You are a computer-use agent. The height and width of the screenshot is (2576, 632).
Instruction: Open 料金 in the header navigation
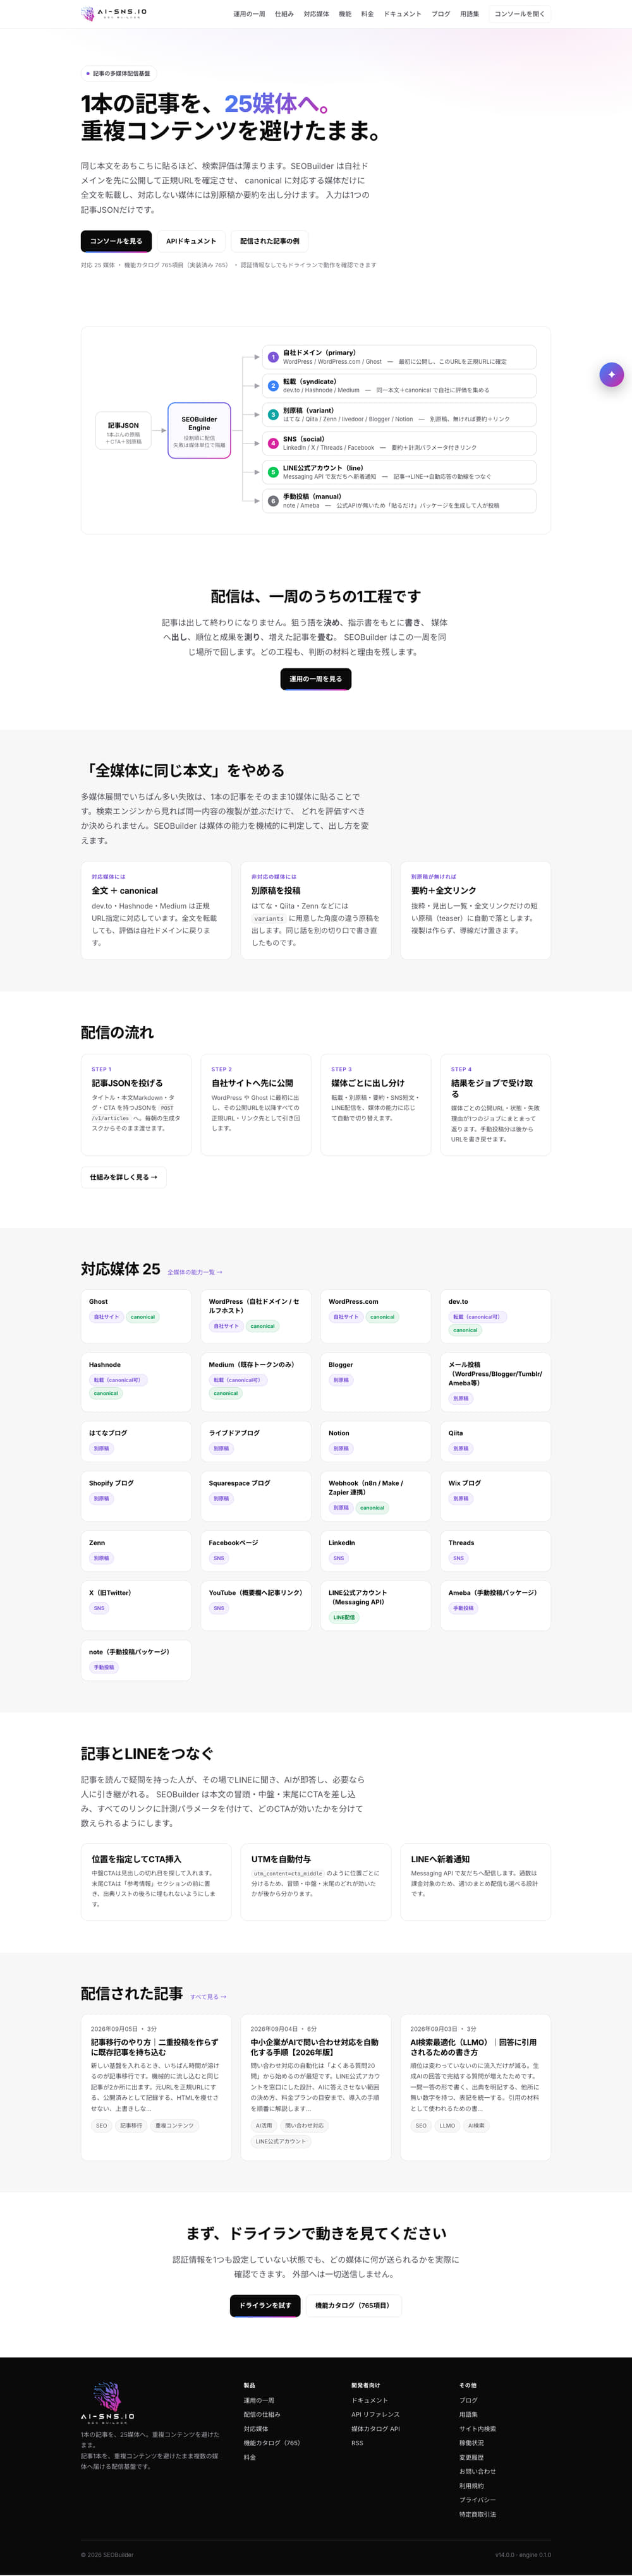pos(367,14)
